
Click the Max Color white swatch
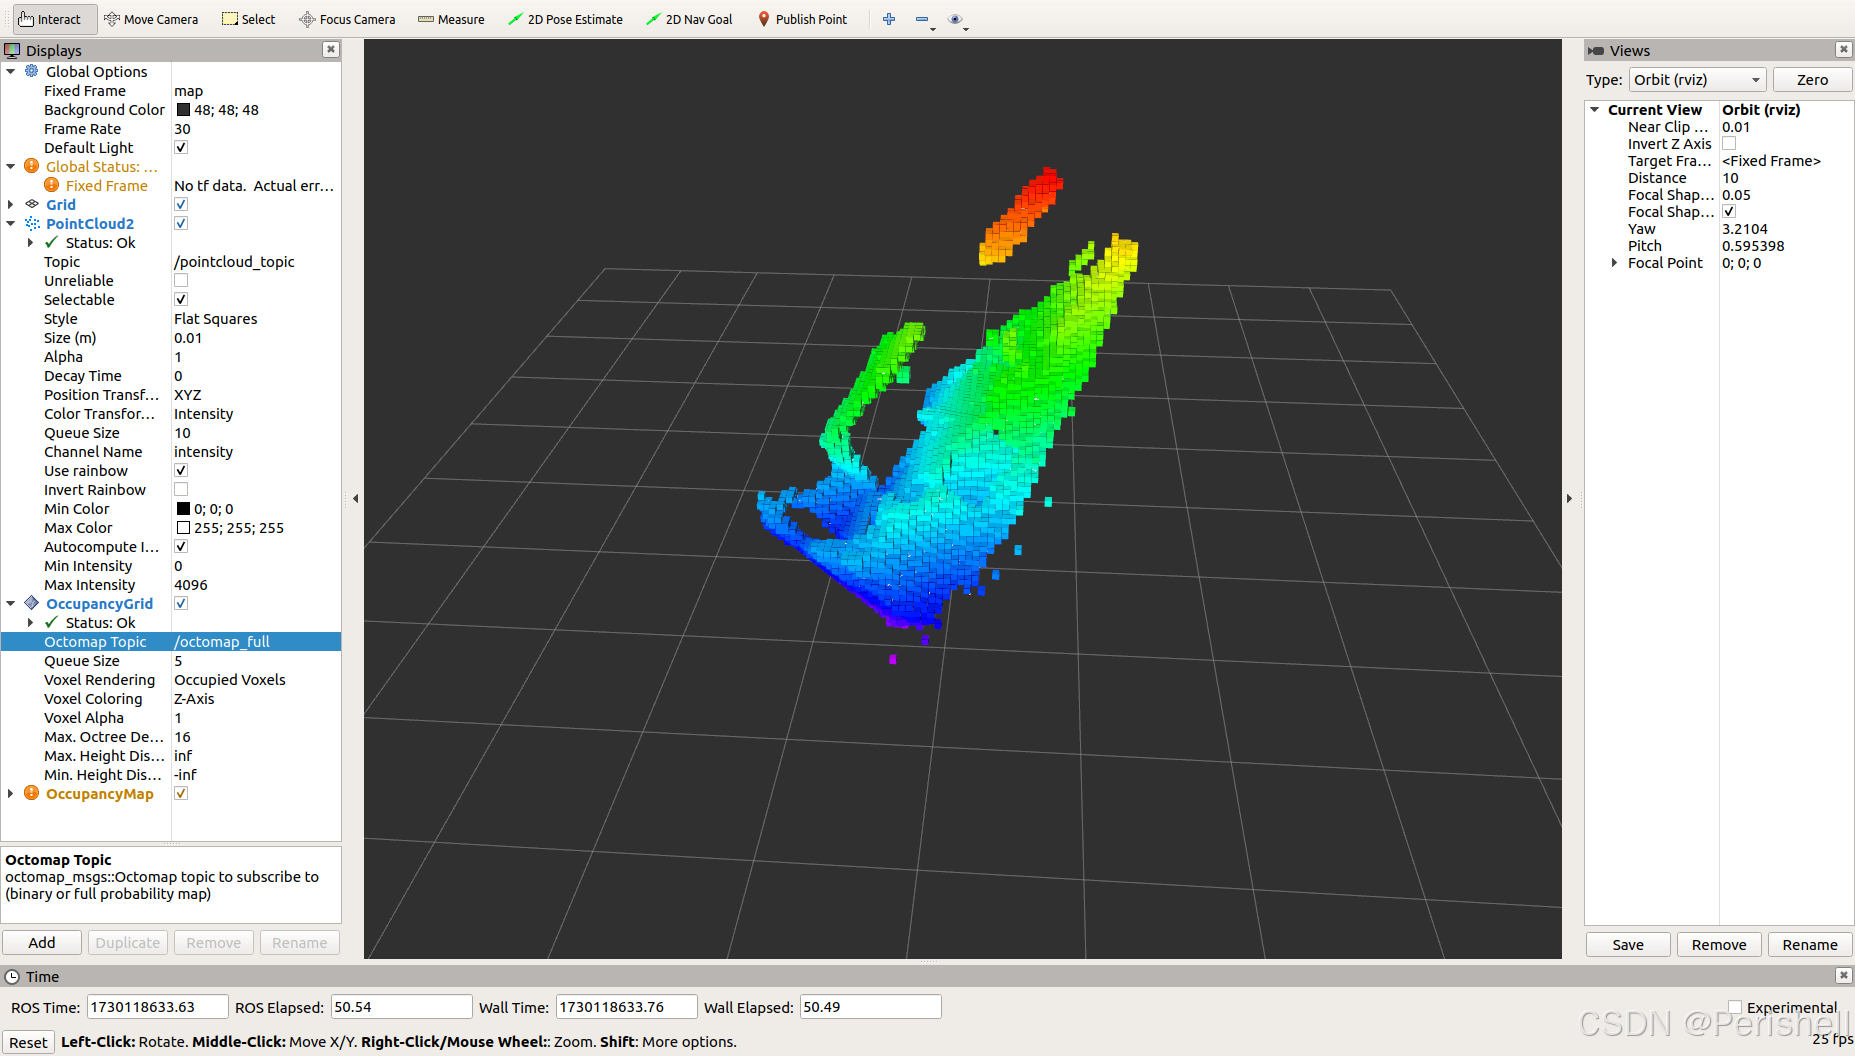[x=183, y=527]
